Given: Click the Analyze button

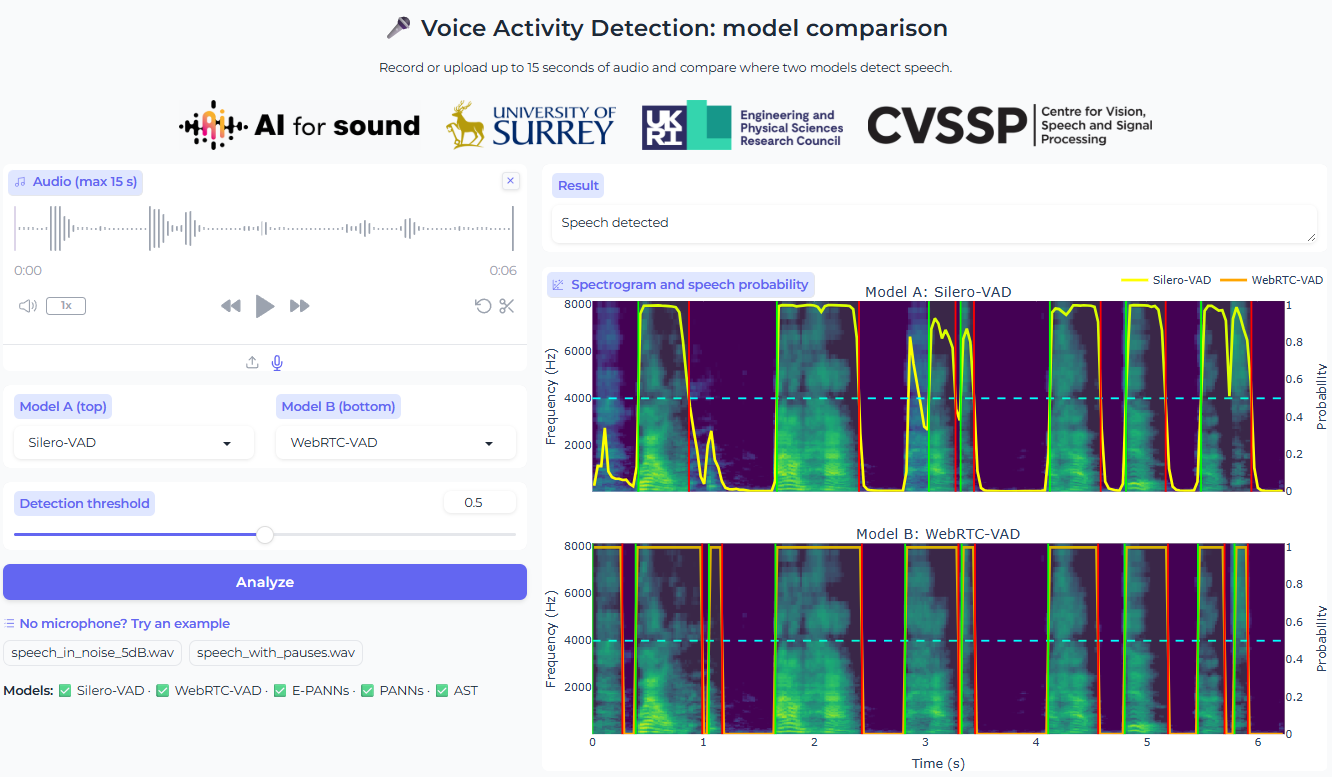Looking at the screenshot, I should pos(265,582).
